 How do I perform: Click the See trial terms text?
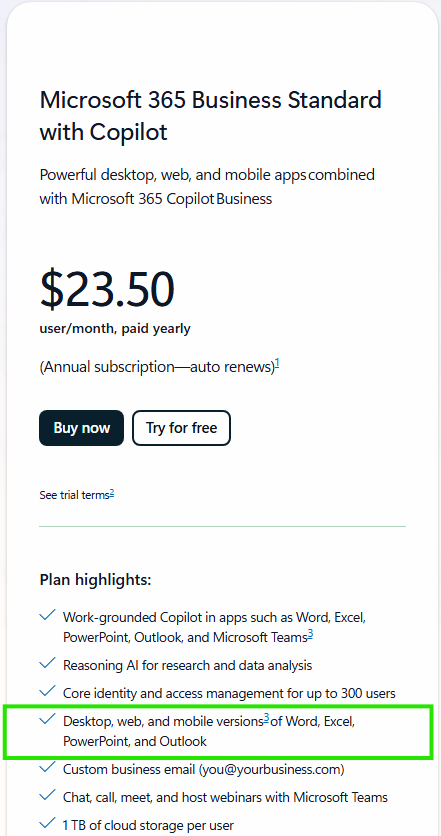coord(74,495)
